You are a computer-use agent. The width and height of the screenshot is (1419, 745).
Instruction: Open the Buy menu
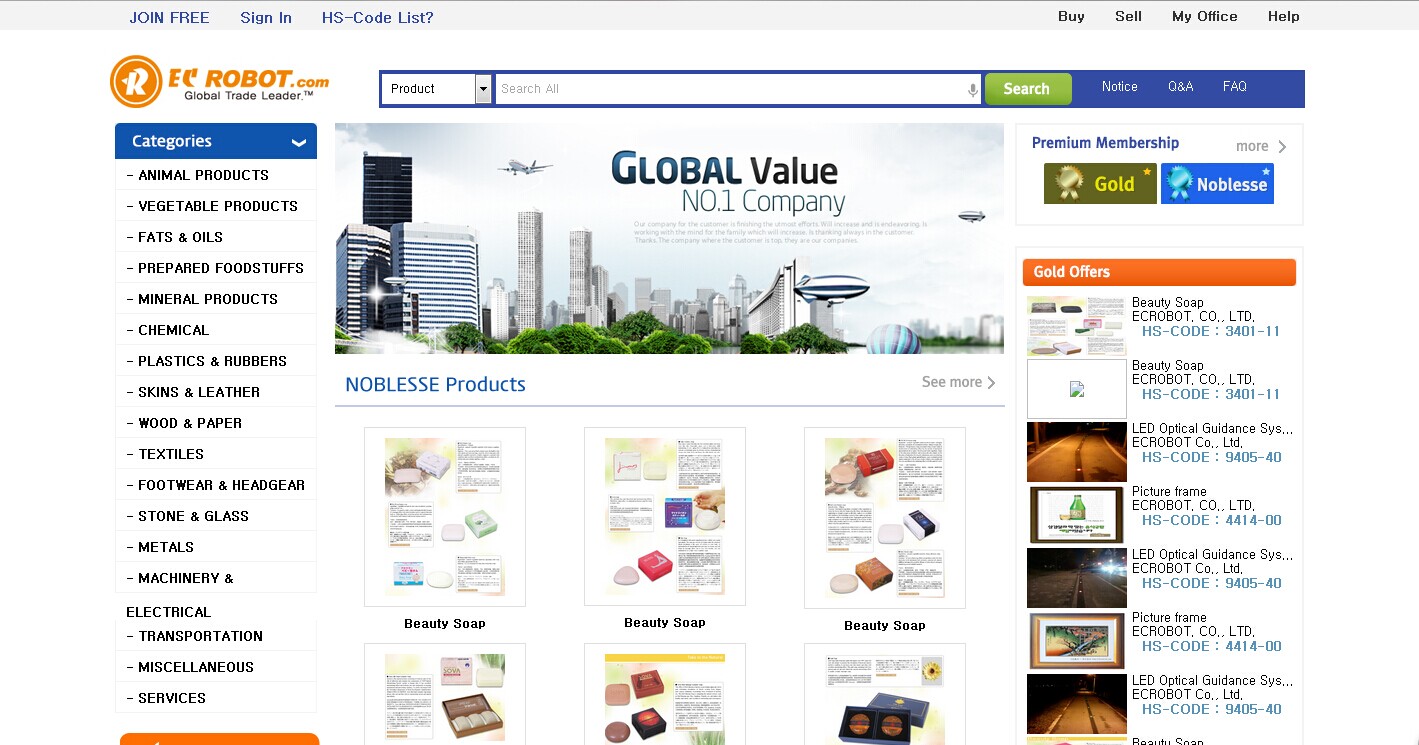click(1071, 16)
